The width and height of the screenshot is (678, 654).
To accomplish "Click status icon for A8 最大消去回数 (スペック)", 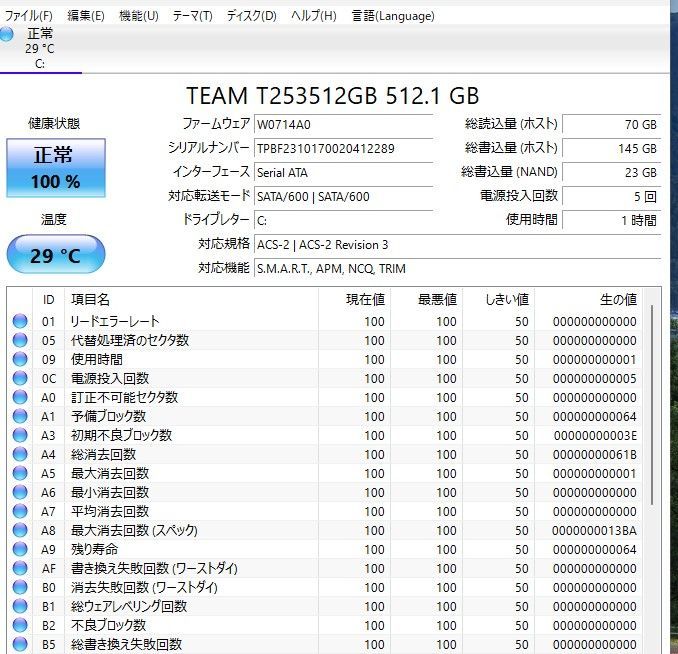I will click(20, 530).
